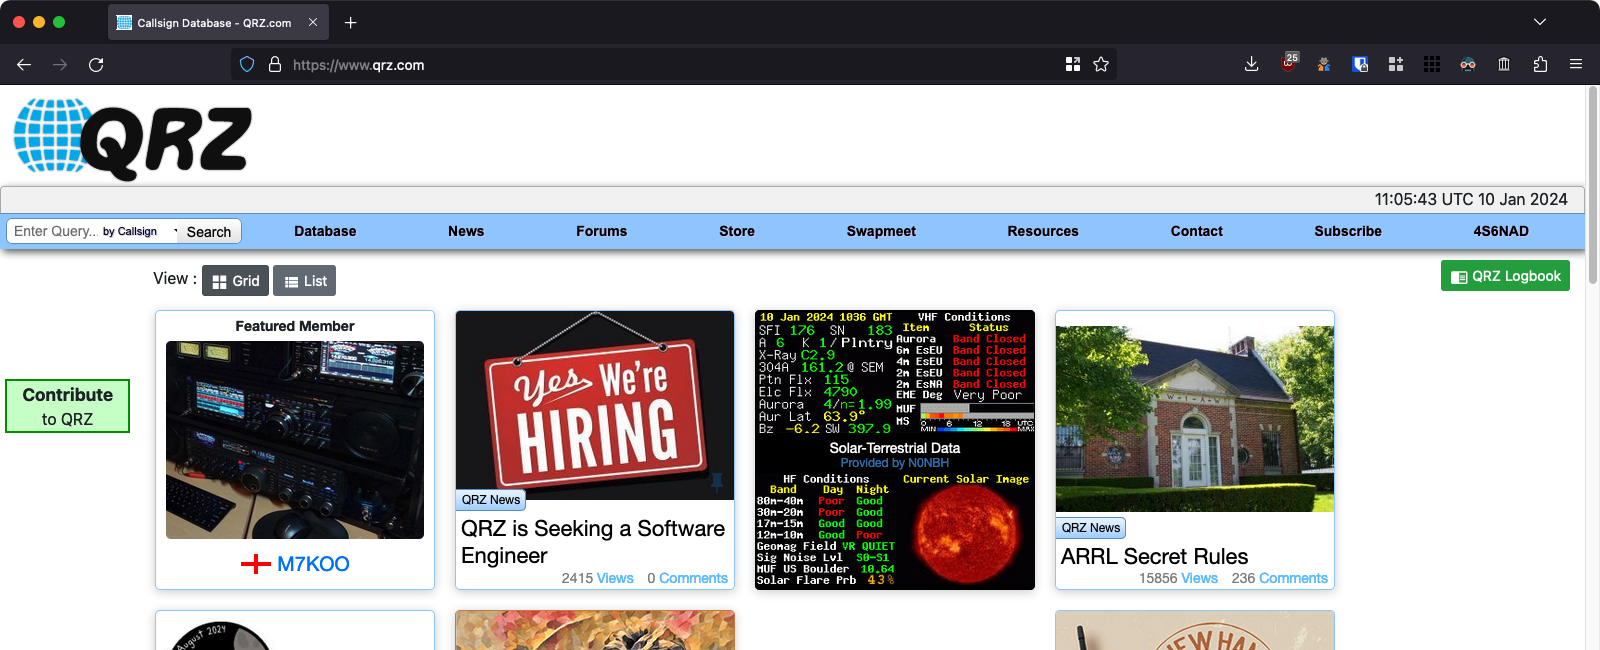1600x650 pixels.
Task: Click the tracking protection shield icon
Action: click(x=247, y=64)
